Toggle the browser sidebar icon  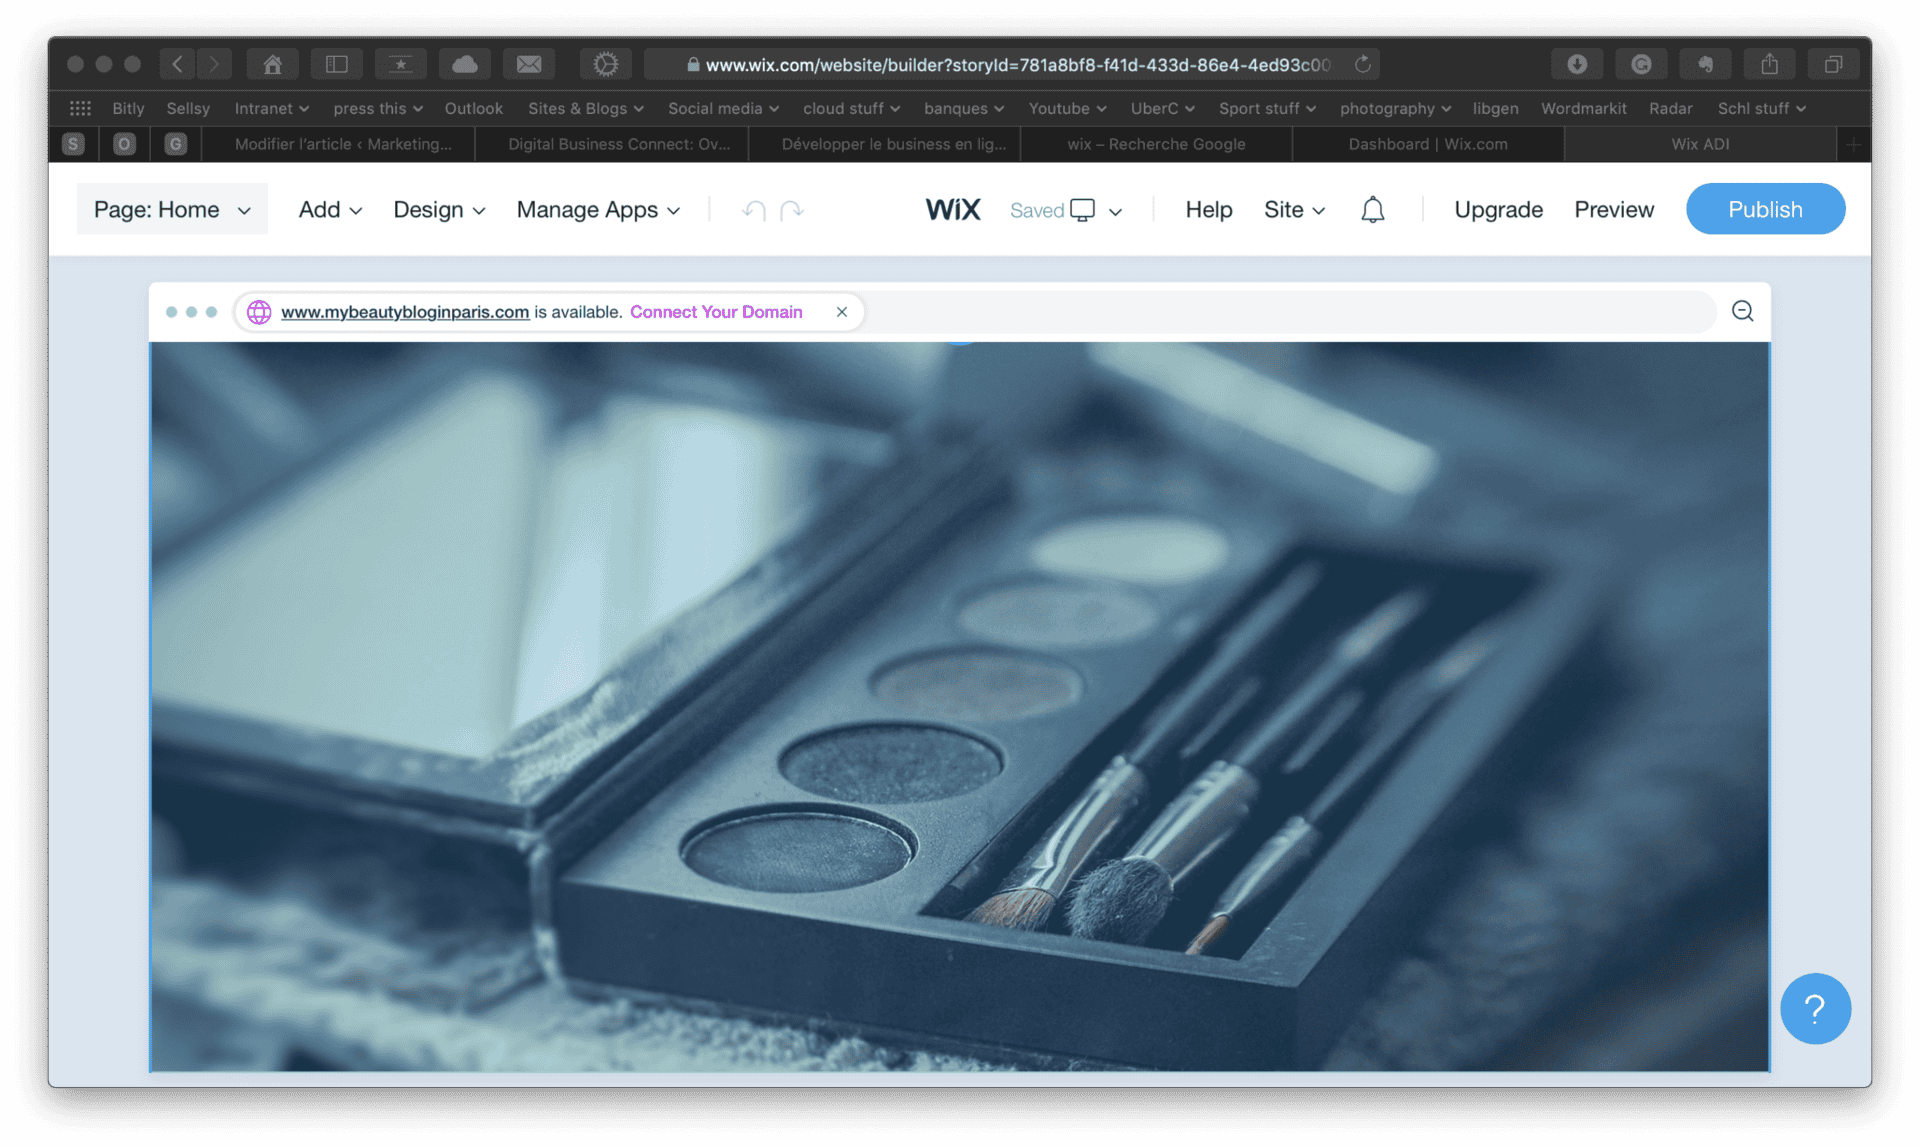point(336,64)
